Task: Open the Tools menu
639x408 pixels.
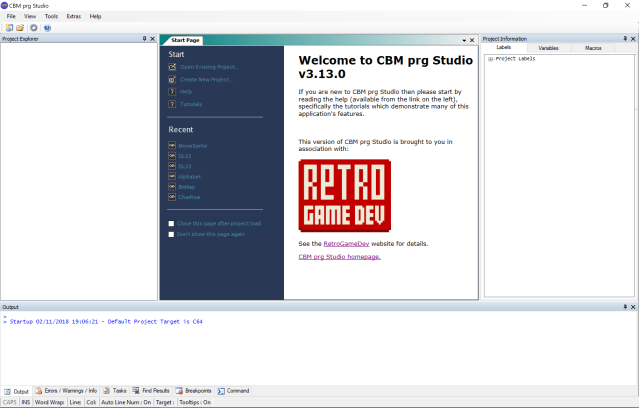Action: point(51,16)
